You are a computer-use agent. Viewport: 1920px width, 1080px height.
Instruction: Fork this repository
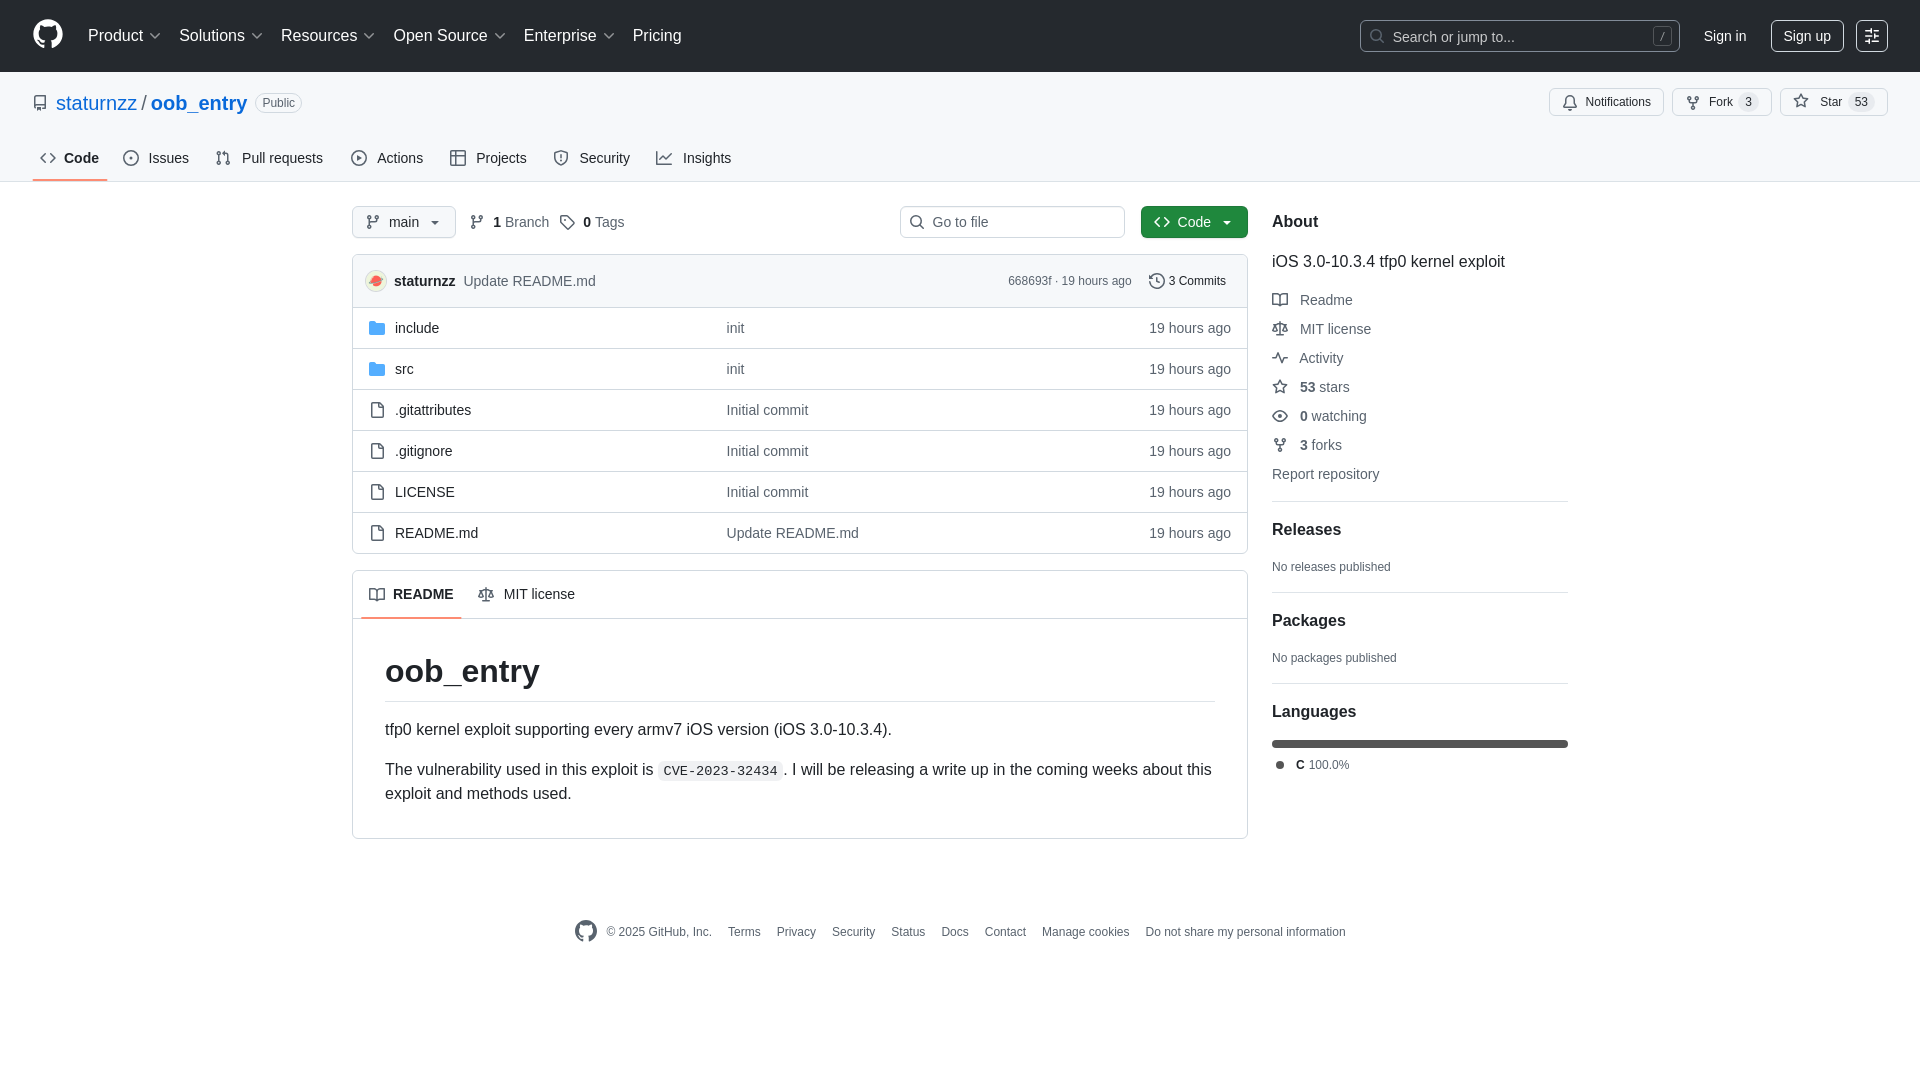coord(1721,102)
